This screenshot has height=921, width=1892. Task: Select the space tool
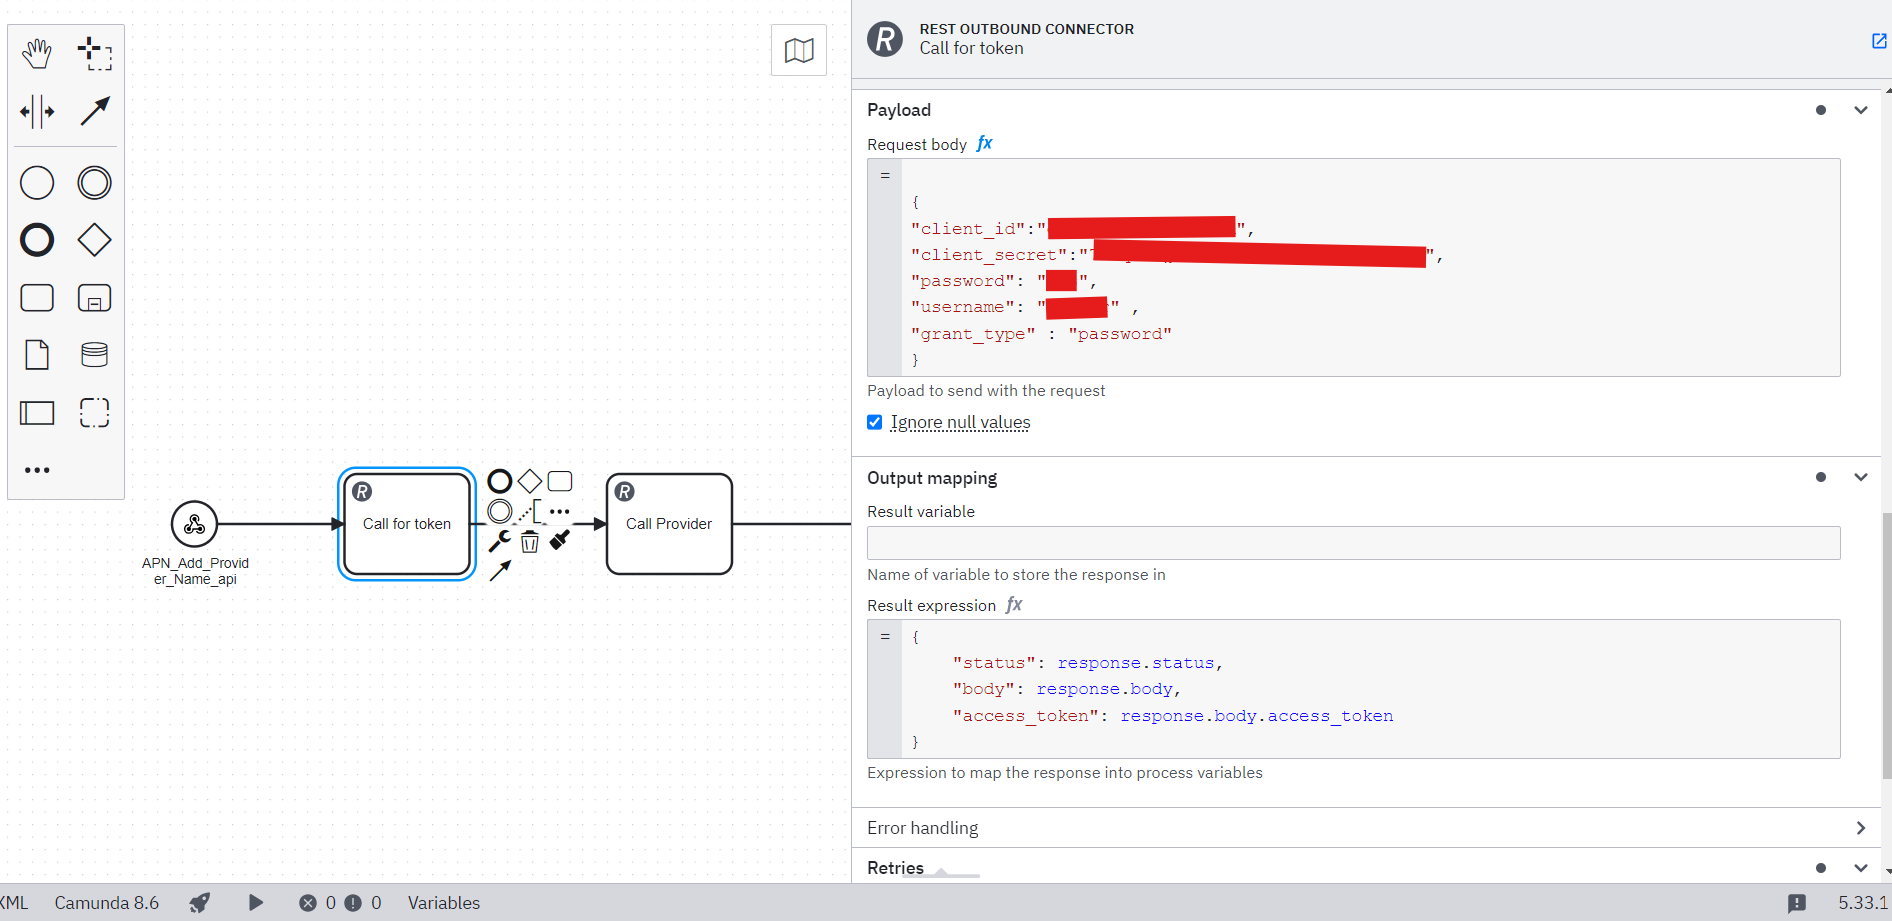[36, 111]
